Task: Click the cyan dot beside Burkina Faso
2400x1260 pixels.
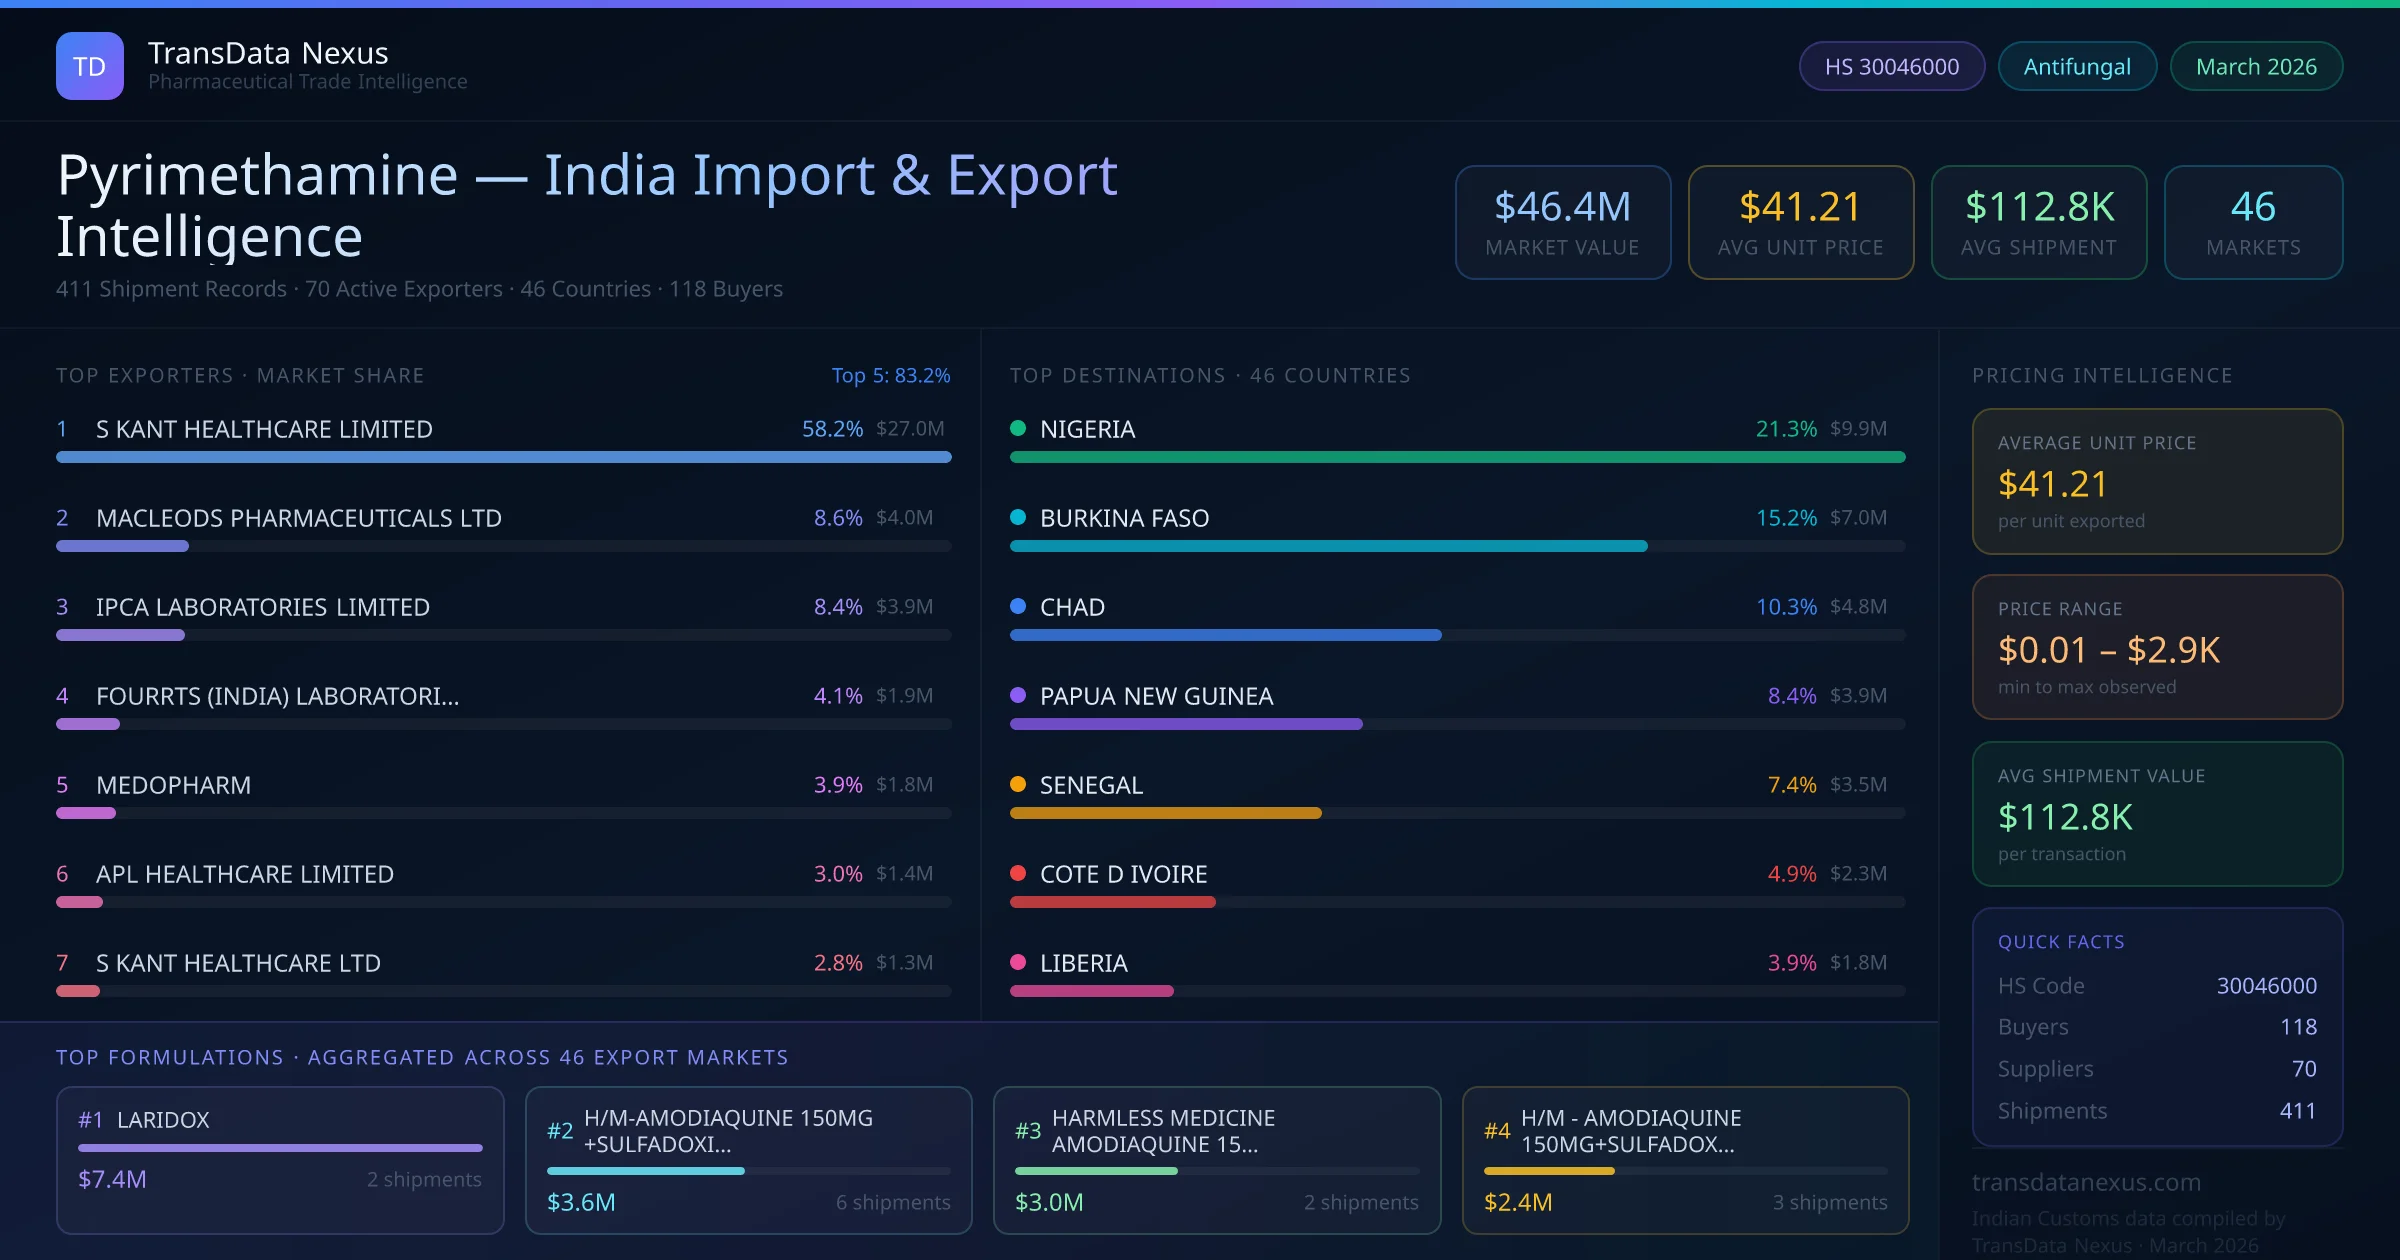Action: coord(1018,518)
